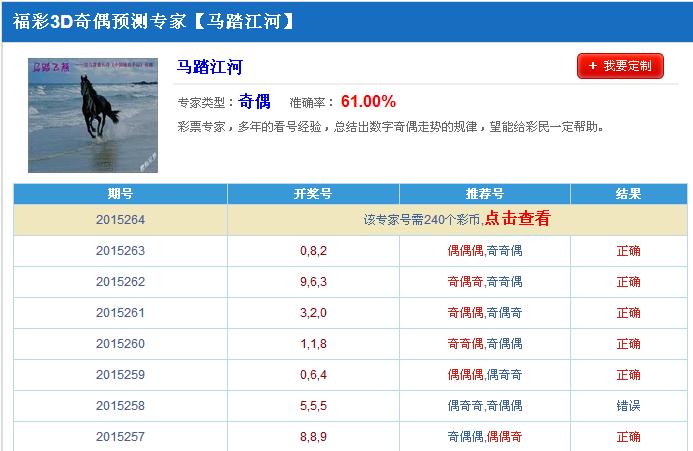Click the 正确 result for issue 2015261
The height and width of the screenshot is (451, 693).
pyautogui.click(x=628, y=313)
